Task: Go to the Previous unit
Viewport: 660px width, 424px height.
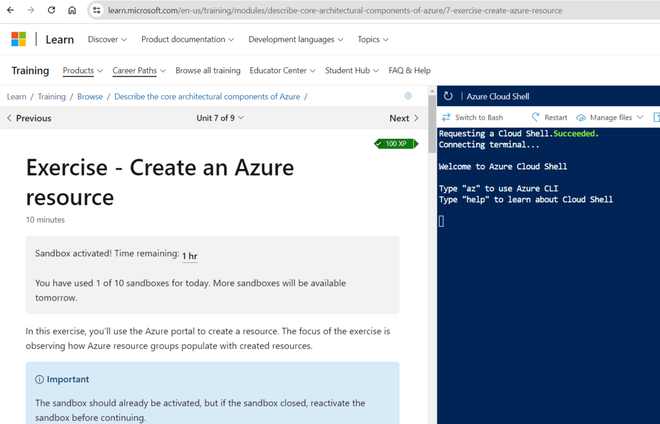Action: click(x=29, y=118)
